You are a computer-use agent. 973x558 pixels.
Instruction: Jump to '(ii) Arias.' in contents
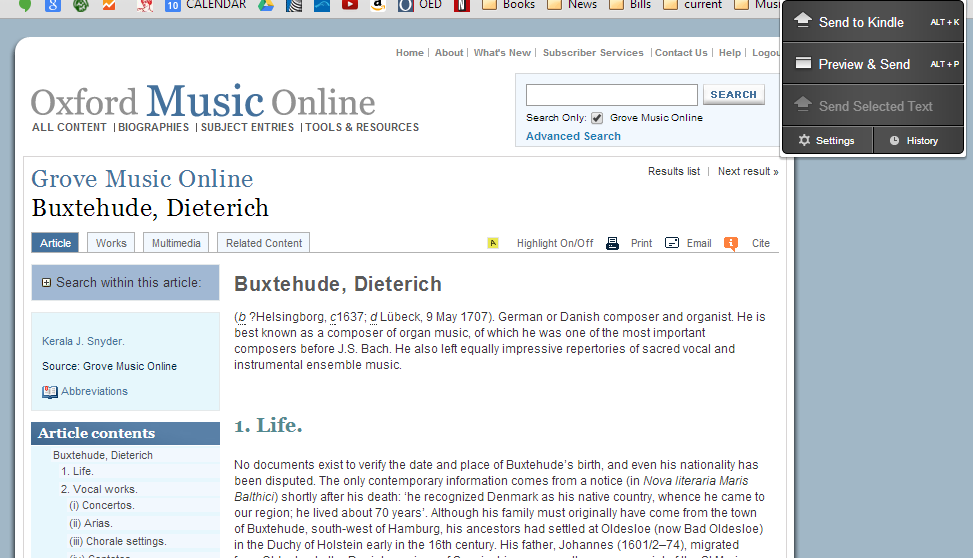pos(91,523)
